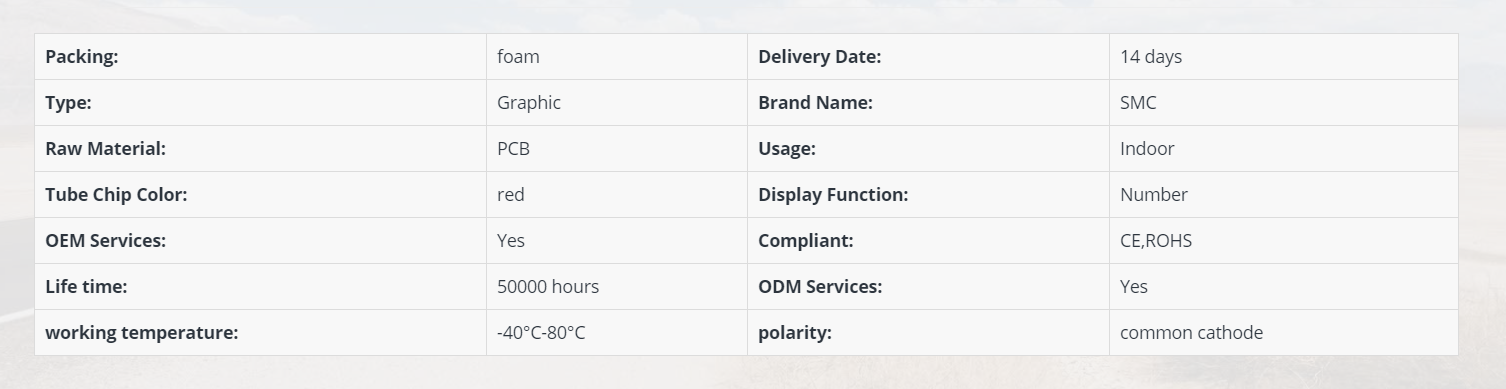Click the Tube Chip Color label

coord(116,195)
